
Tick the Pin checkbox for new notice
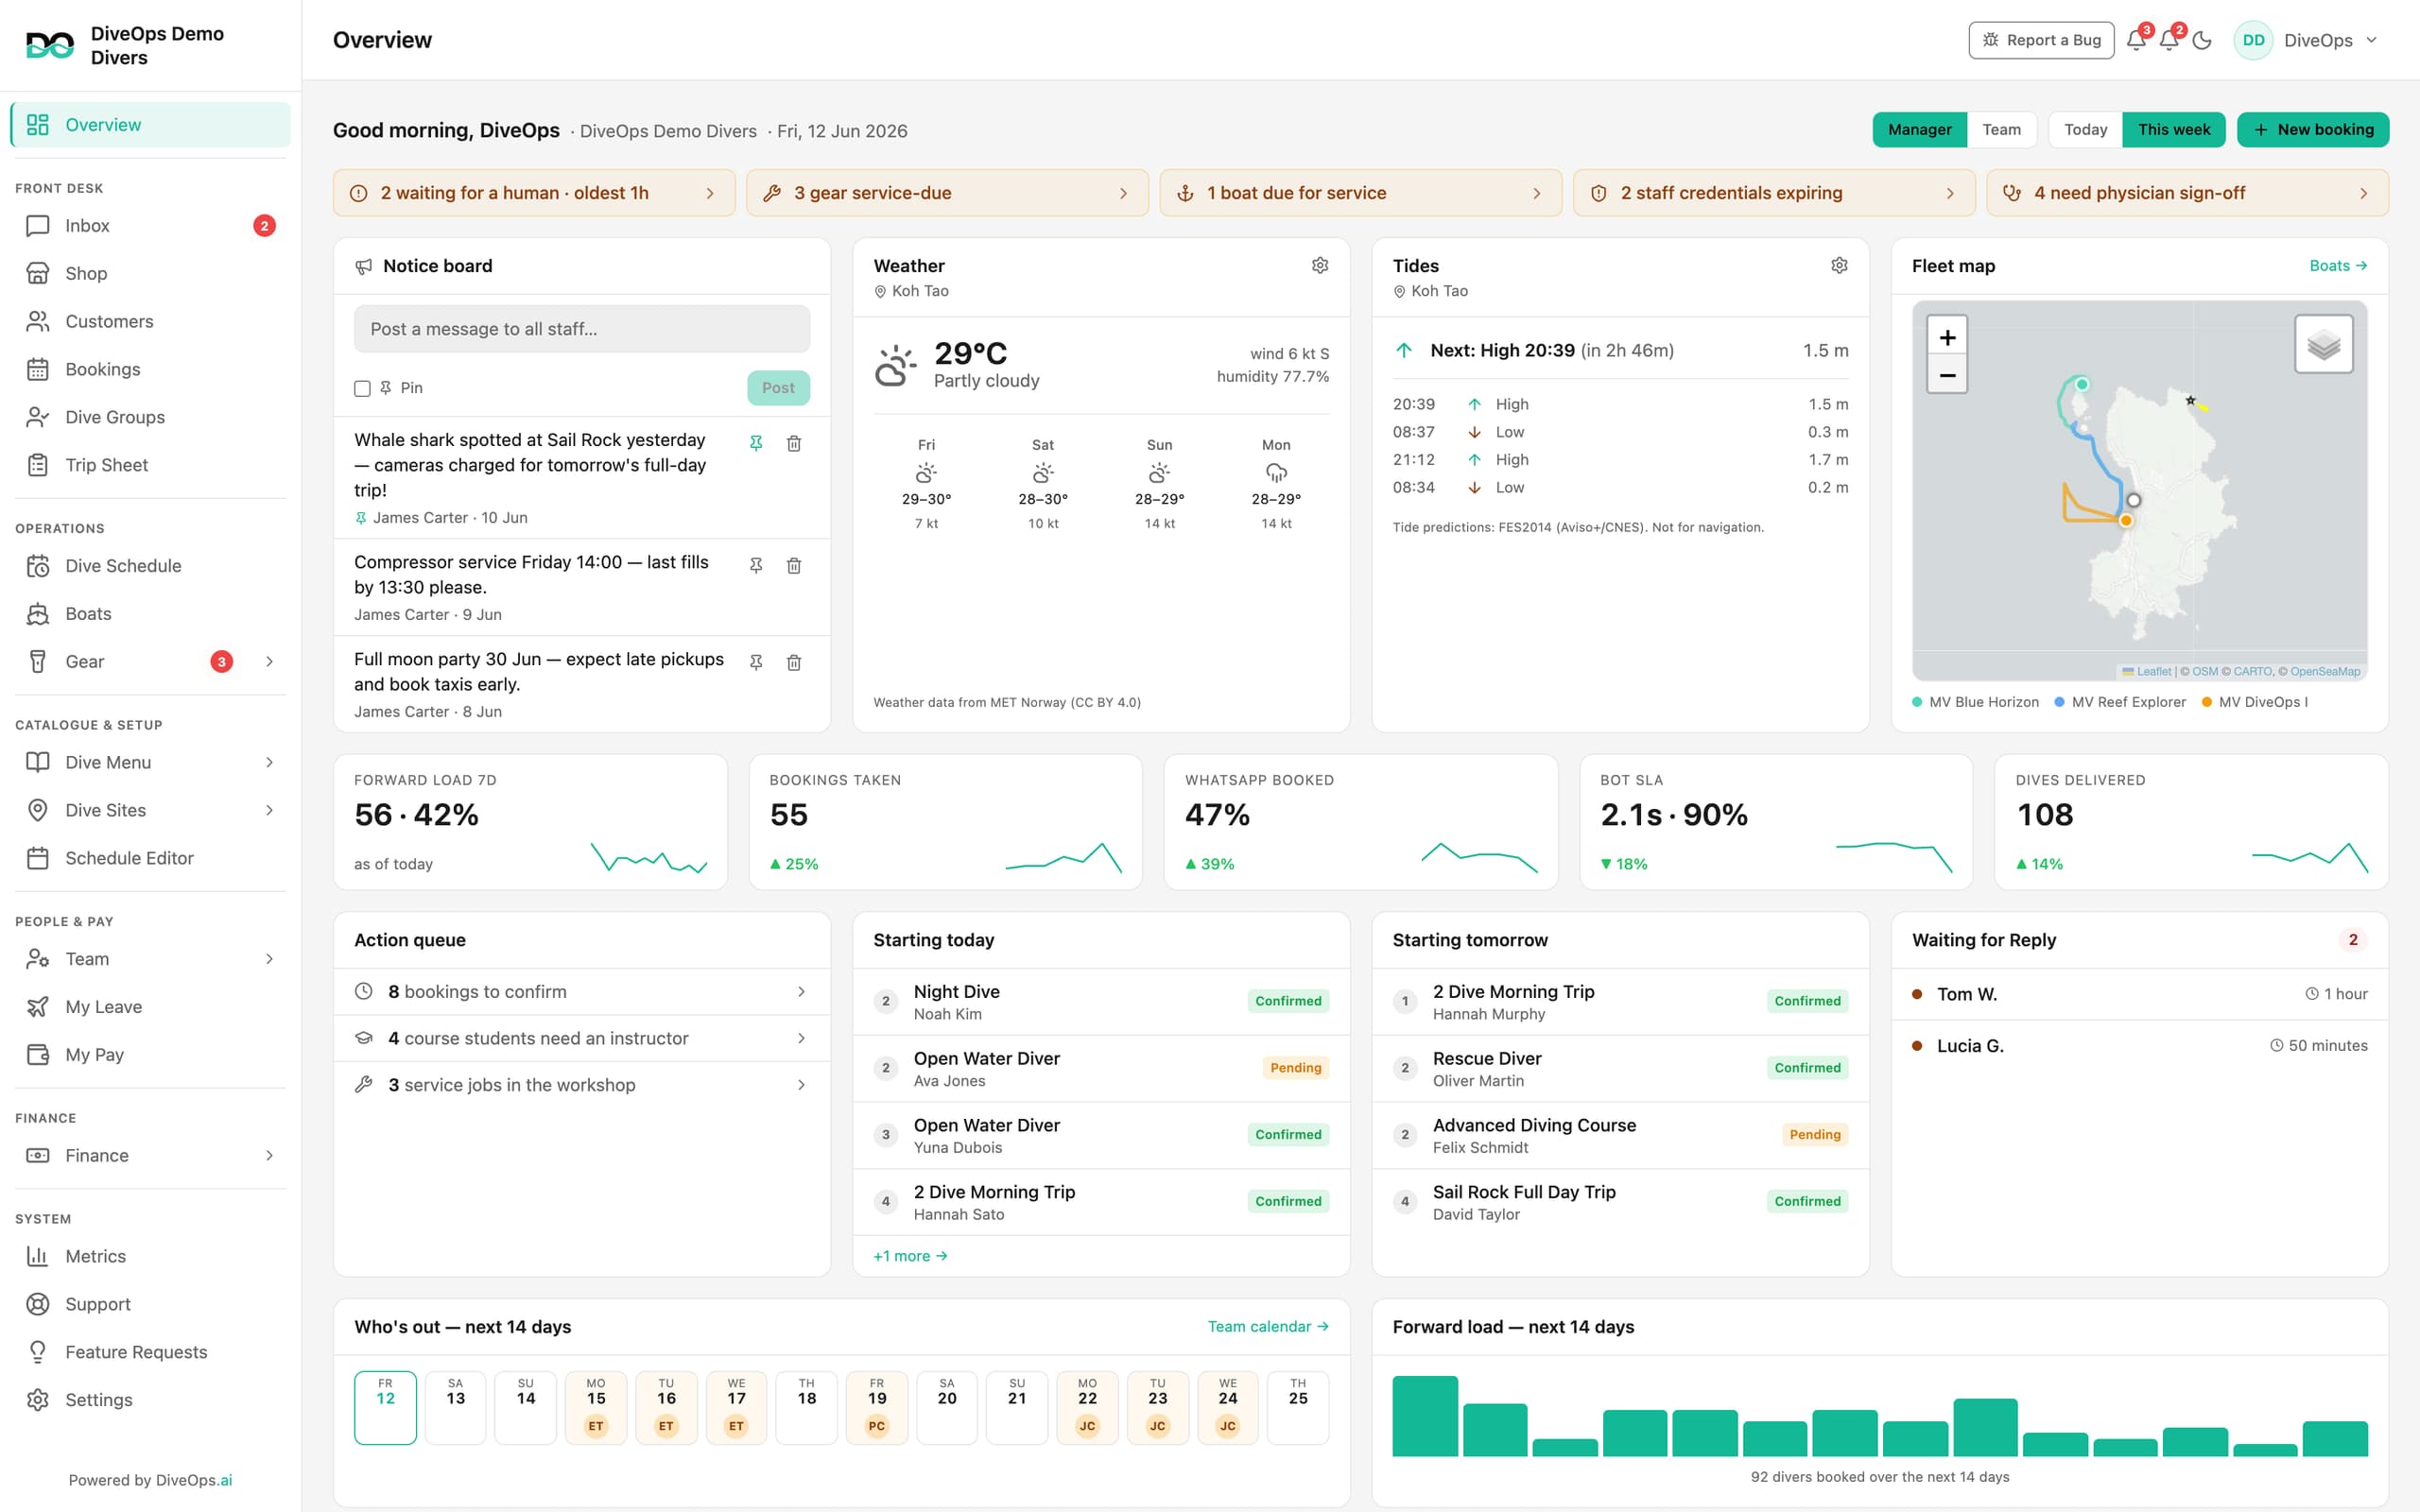point(362,388)
